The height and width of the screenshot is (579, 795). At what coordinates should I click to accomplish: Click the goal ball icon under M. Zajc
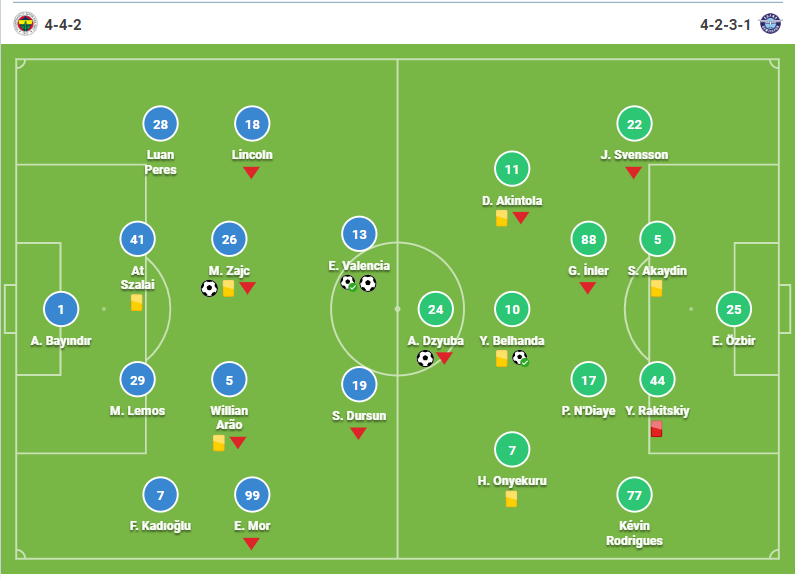[x=209, y=288]
